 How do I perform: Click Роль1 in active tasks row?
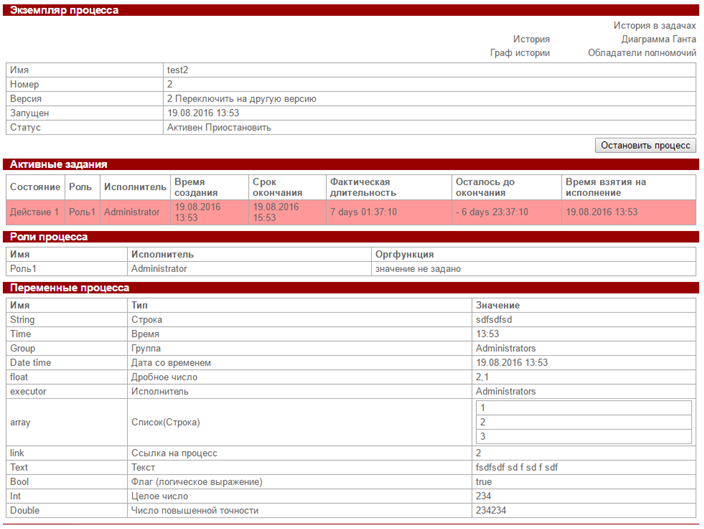pyautogui.click(x=82, y=212)
